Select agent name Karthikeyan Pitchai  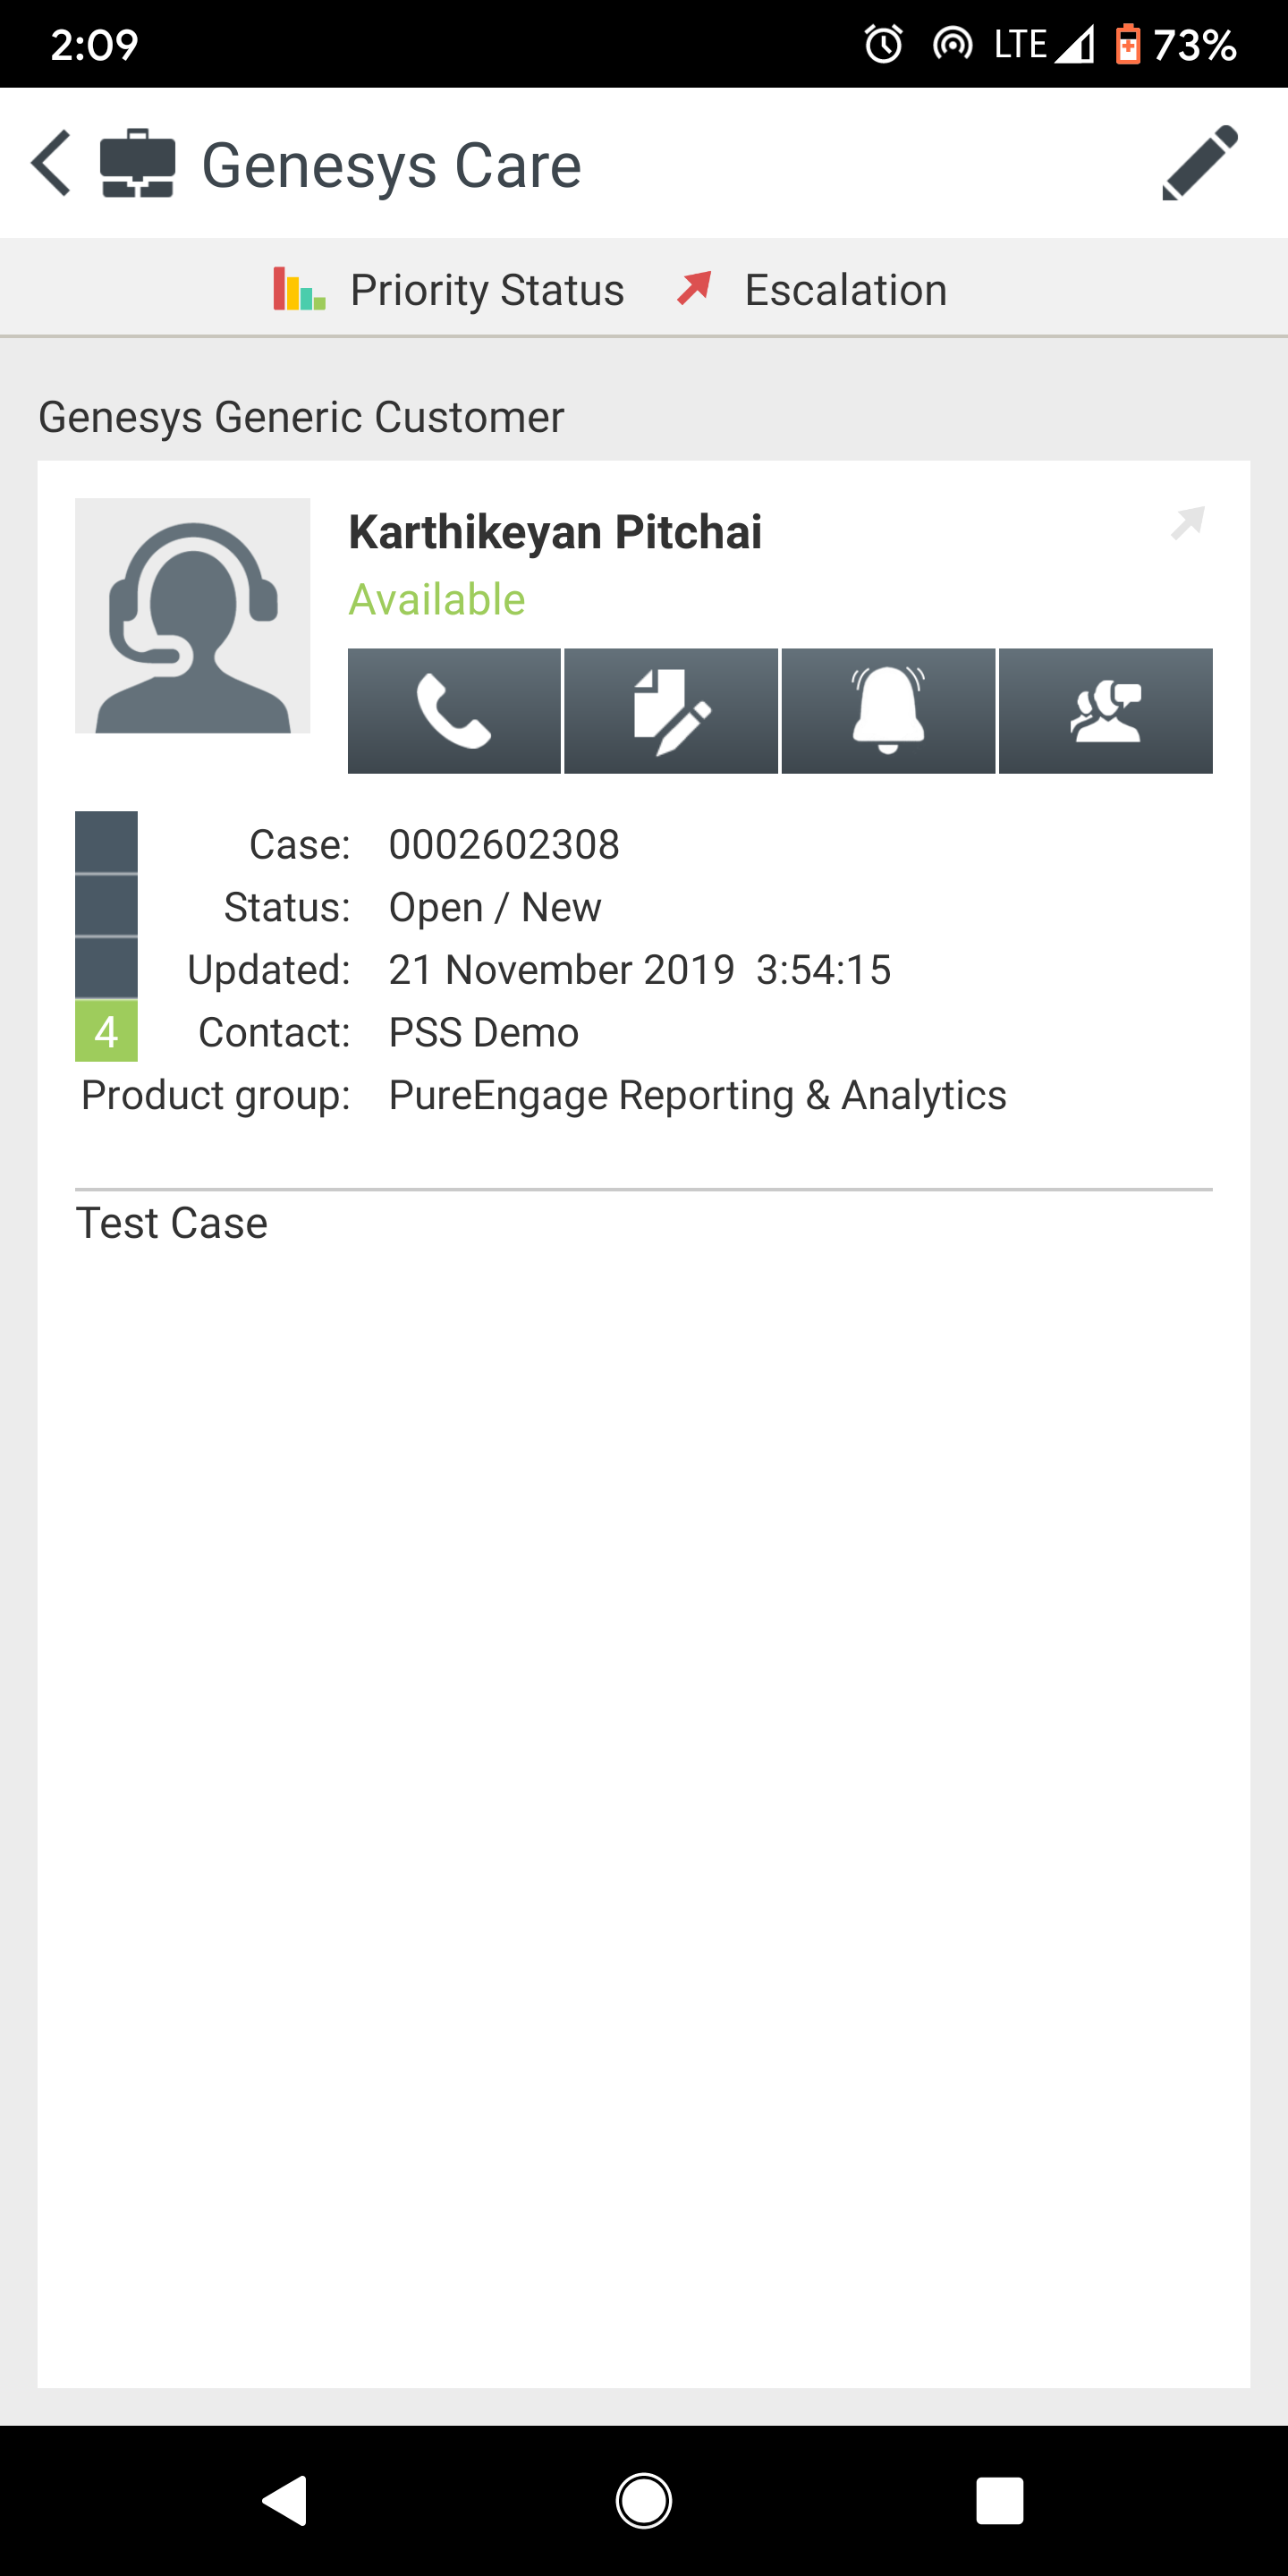point(555,532)
